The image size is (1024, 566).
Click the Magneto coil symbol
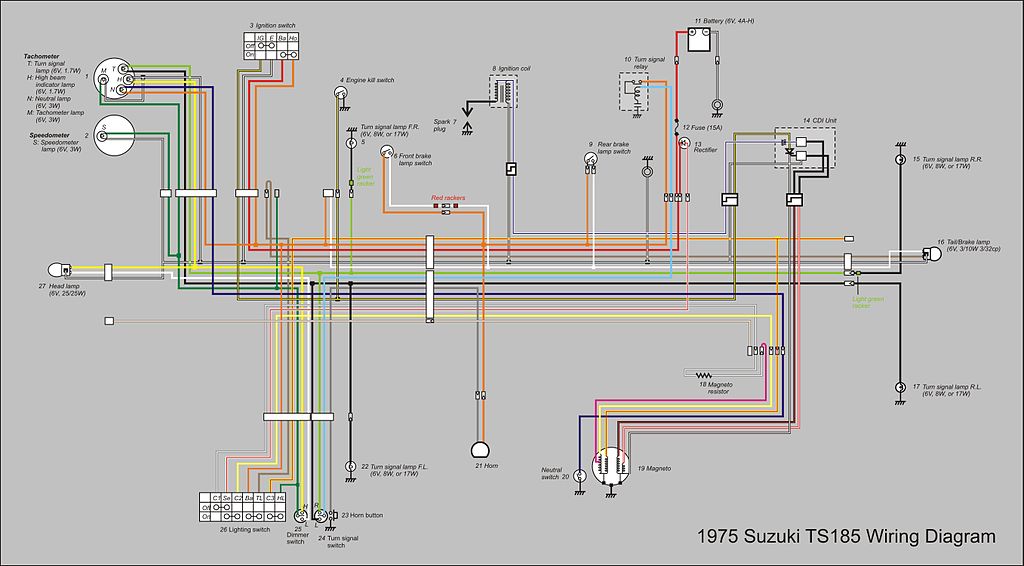click(x=611, y=466)
